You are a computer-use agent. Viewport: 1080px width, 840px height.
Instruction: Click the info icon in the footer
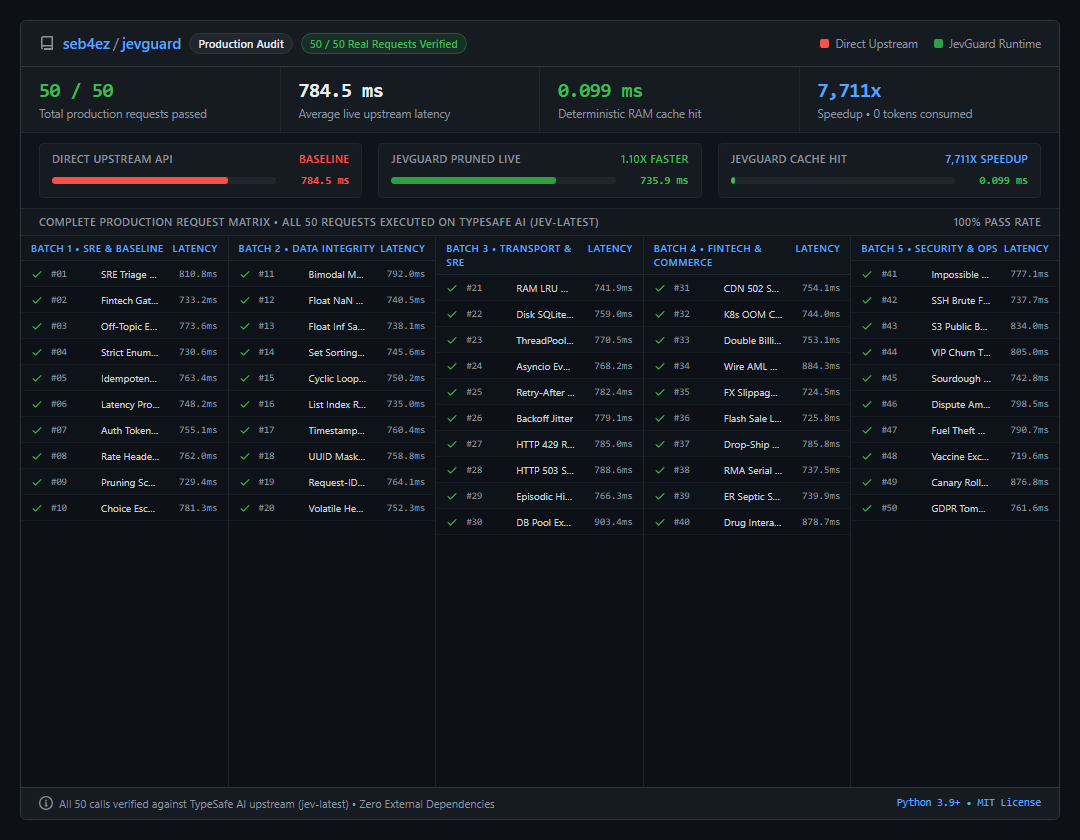(45, 804)
